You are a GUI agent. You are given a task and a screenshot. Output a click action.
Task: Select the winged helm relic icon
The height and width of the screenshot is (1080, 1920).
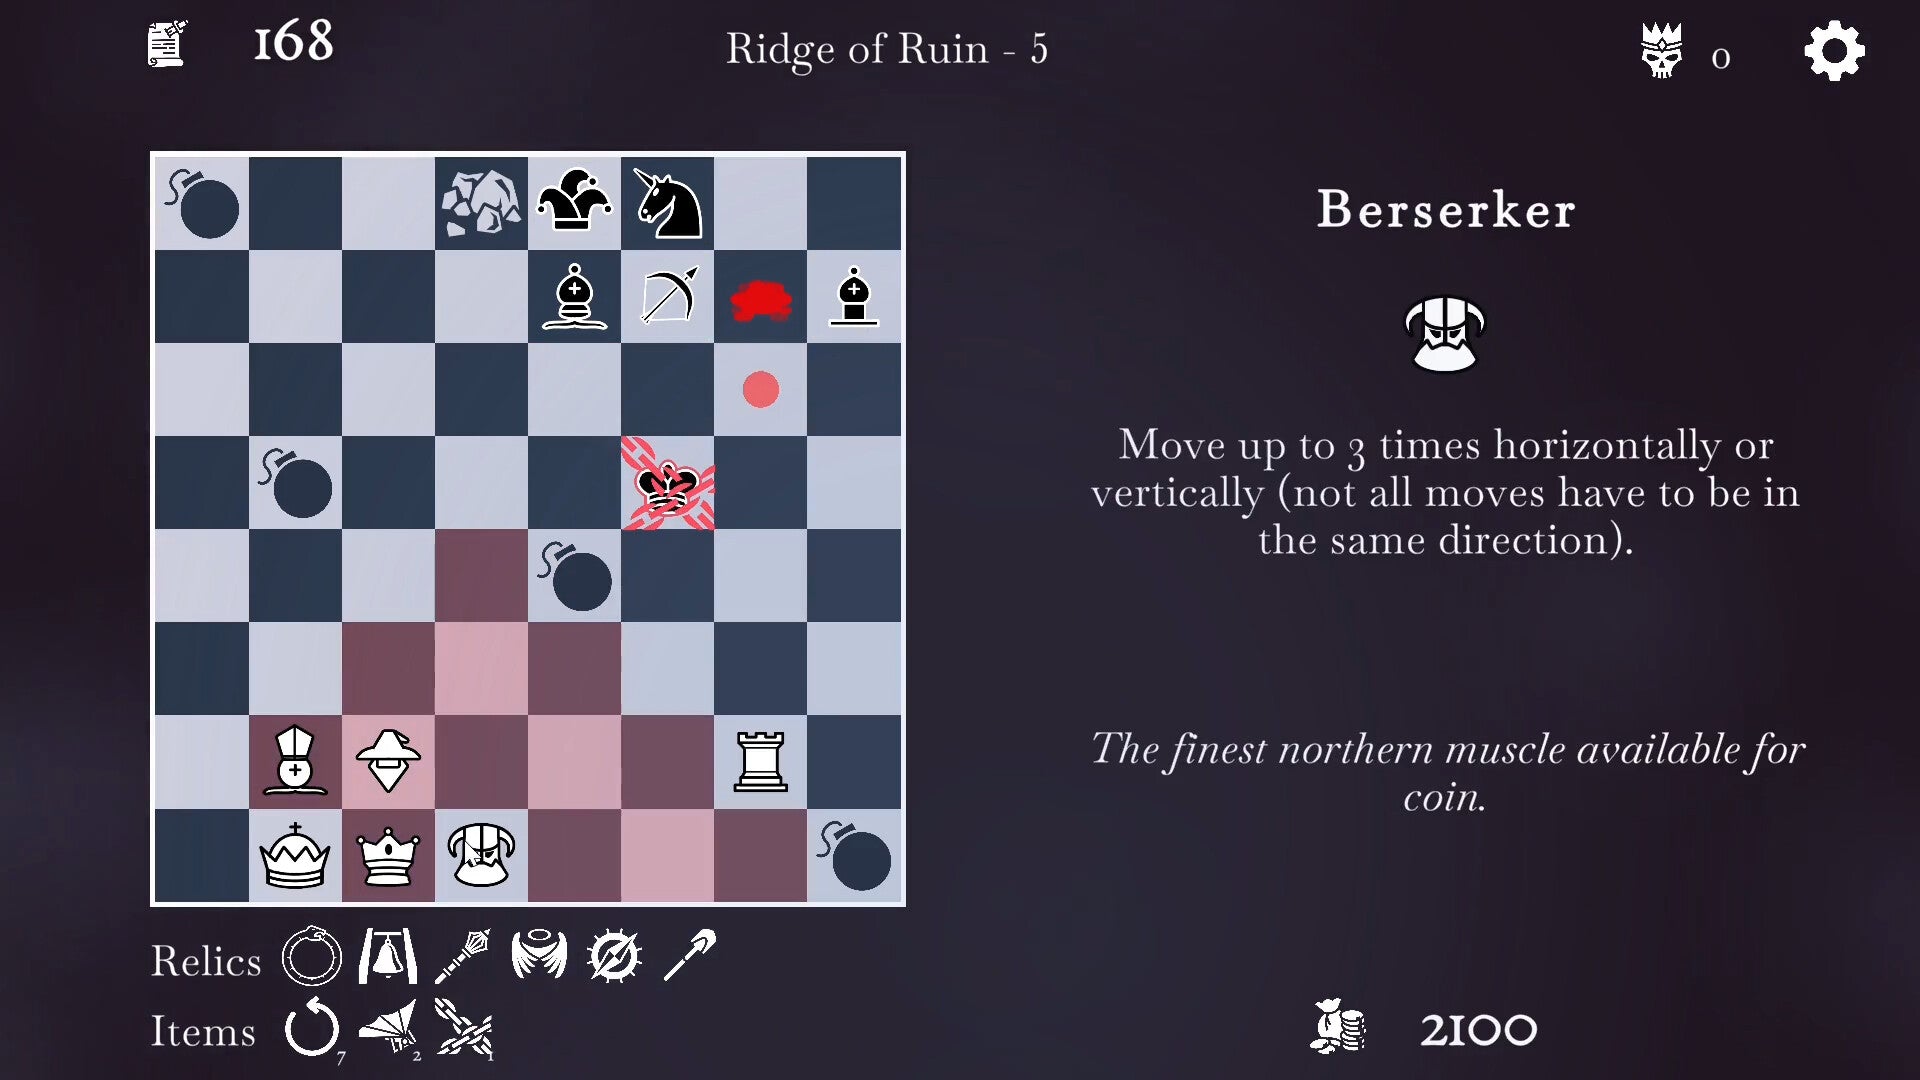[538, 955]
